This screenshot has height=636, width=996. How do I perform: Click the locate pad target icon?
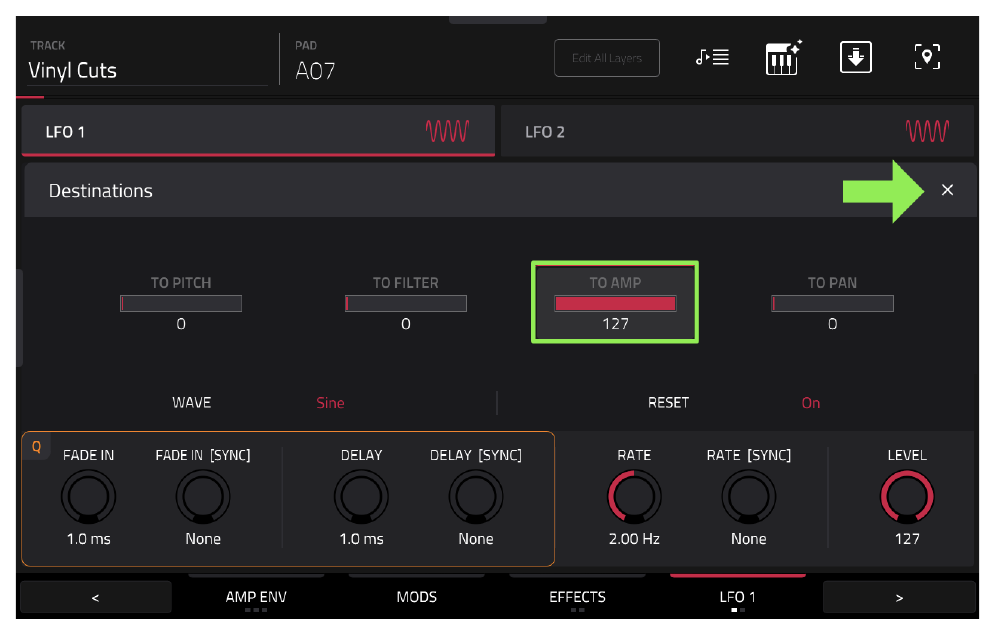[x=927, y=57]
